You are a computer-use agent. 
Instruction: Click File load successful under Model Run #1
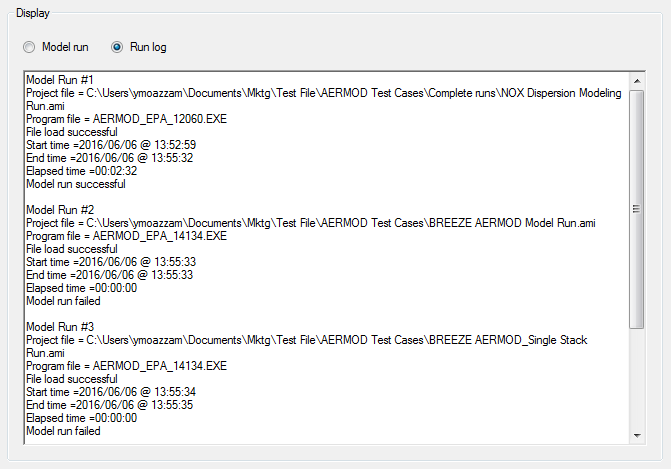tap(71, 132)
